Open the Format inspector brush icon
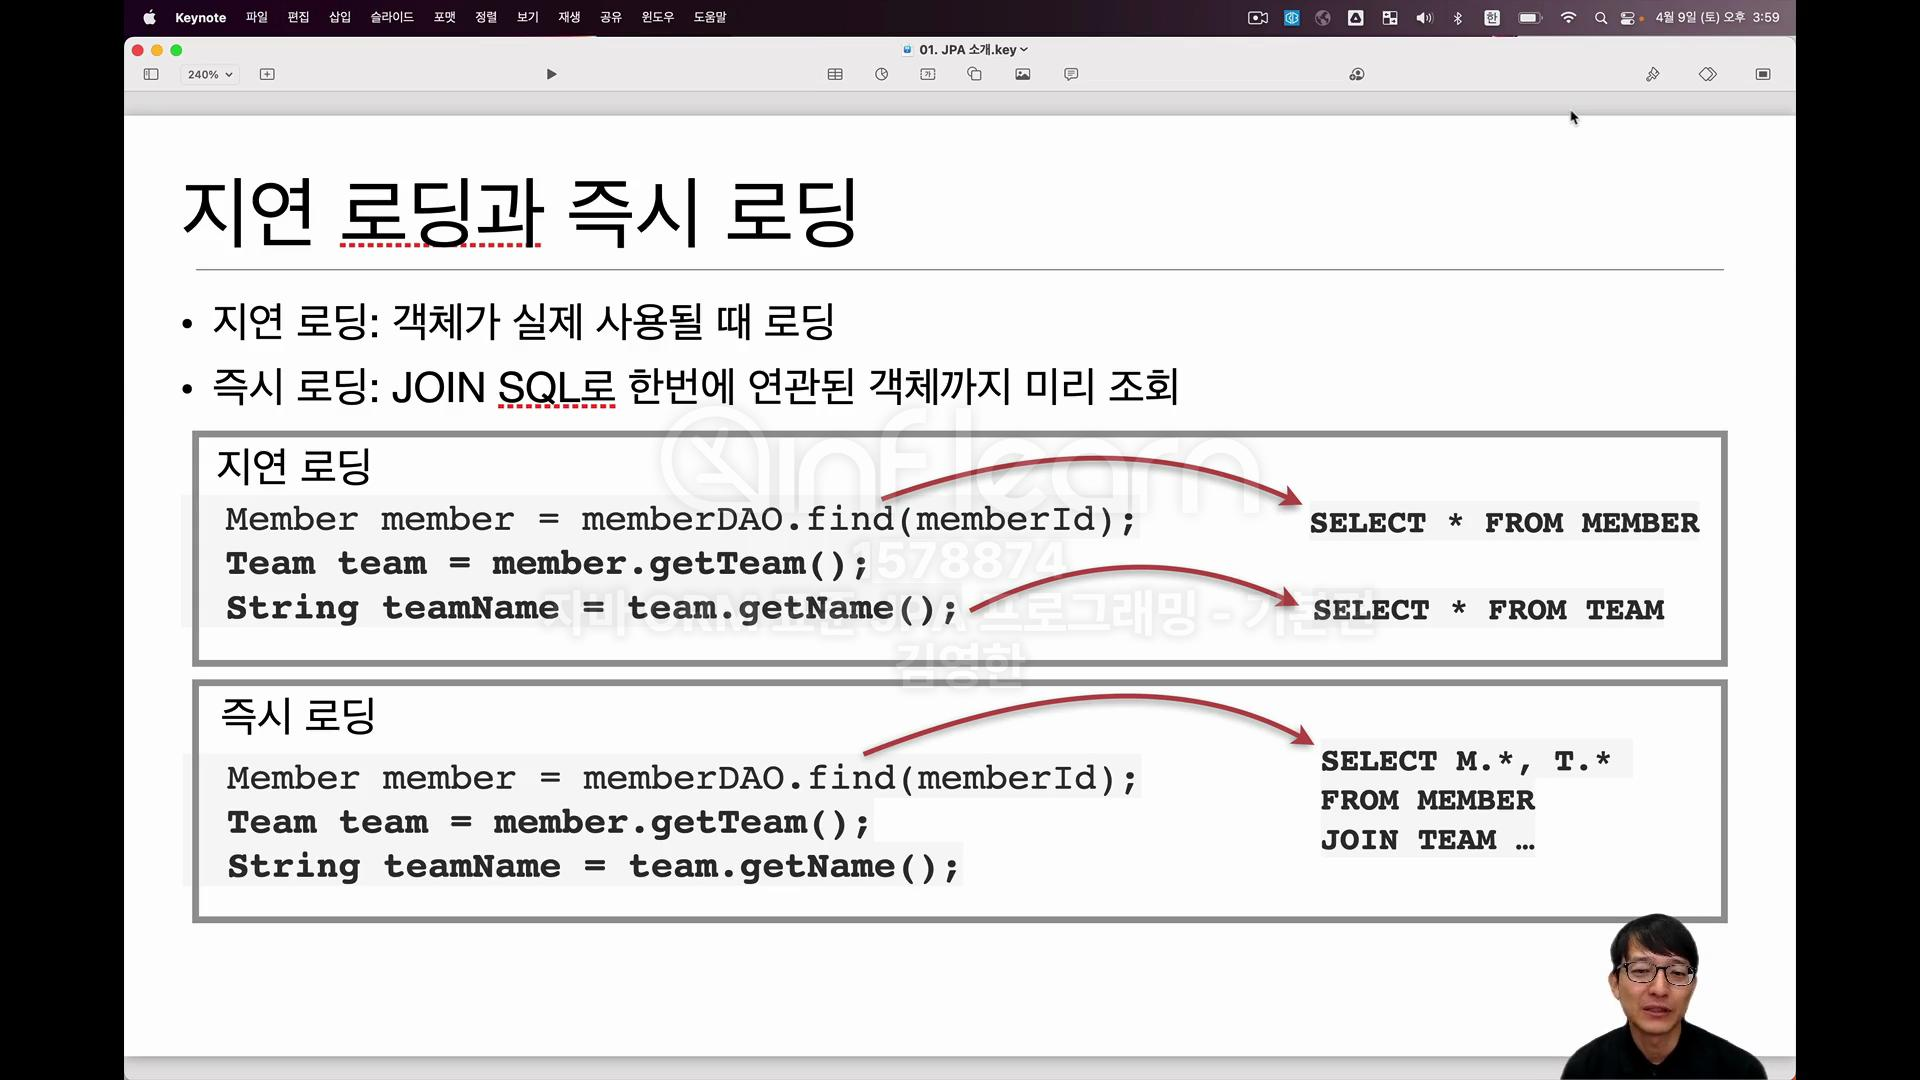The height and width of the screenshot is (1080, 1920). pyautogui.click(x=1652, y=74)
